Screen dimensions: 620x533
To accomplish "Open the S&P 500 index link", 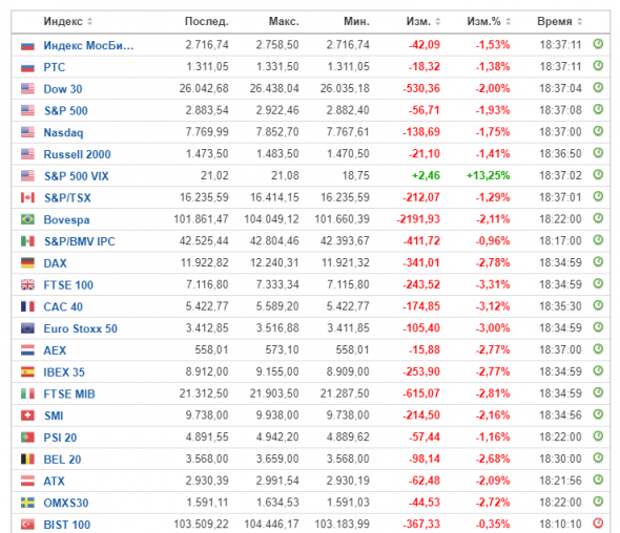I will coord(66,111).
